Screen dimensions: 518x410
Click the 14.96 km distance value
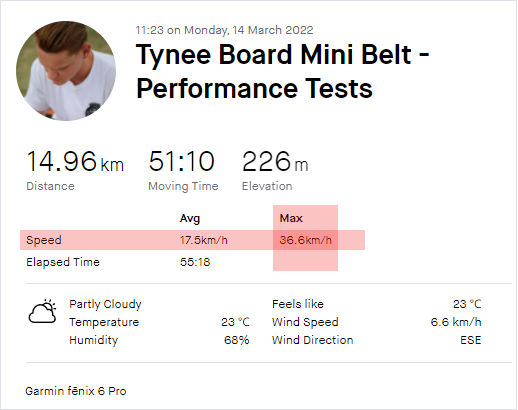(x=75, y=161)
